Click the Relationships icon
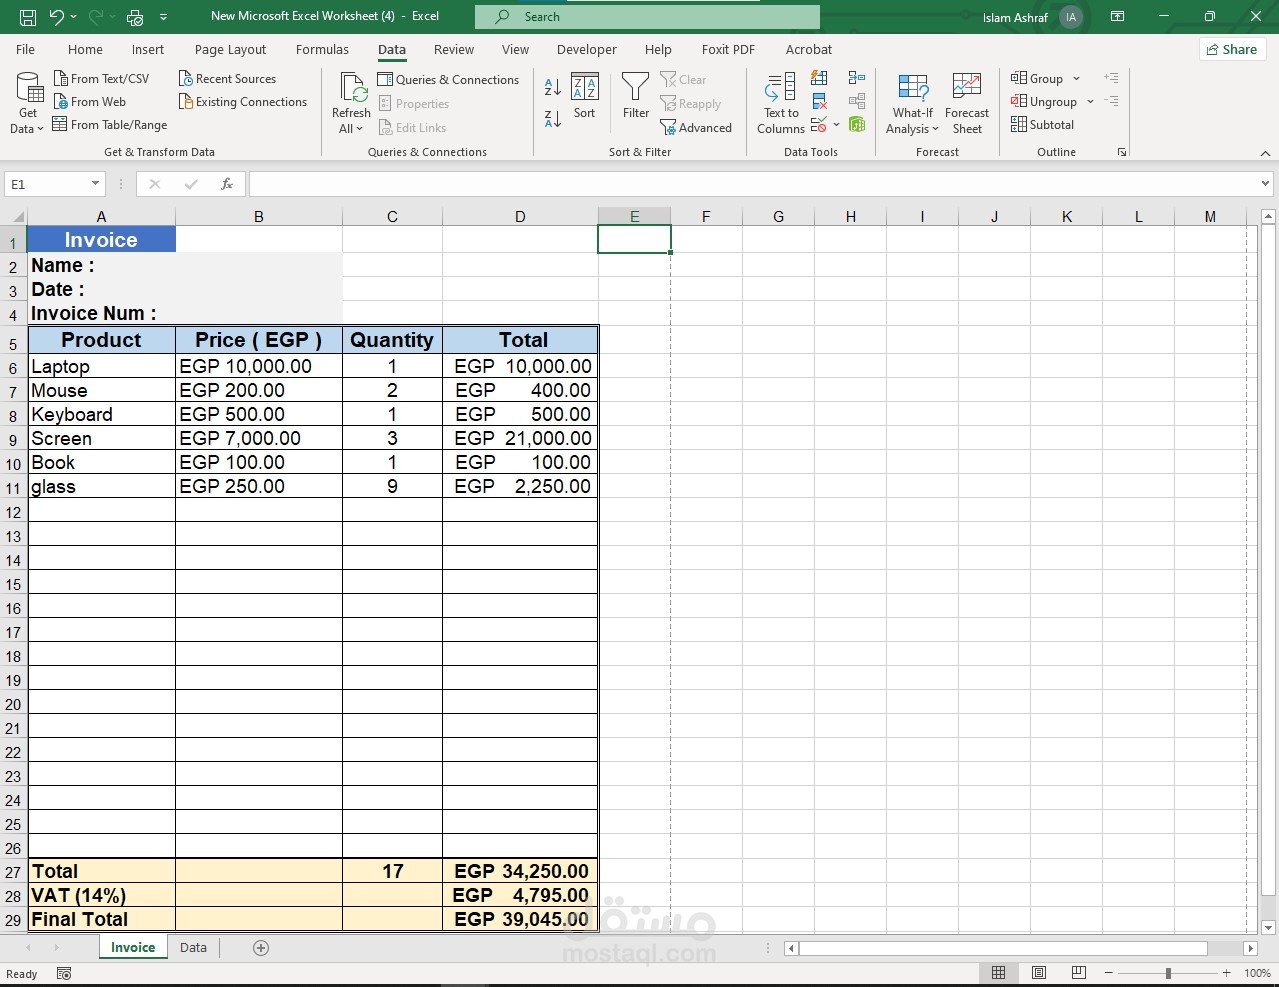 point(857,101)
